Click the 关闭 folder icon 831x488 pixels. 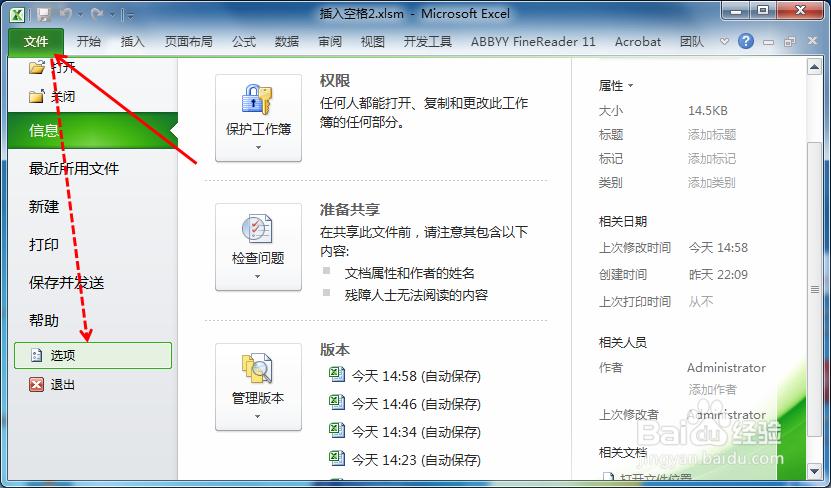click(x=37, y=96)
